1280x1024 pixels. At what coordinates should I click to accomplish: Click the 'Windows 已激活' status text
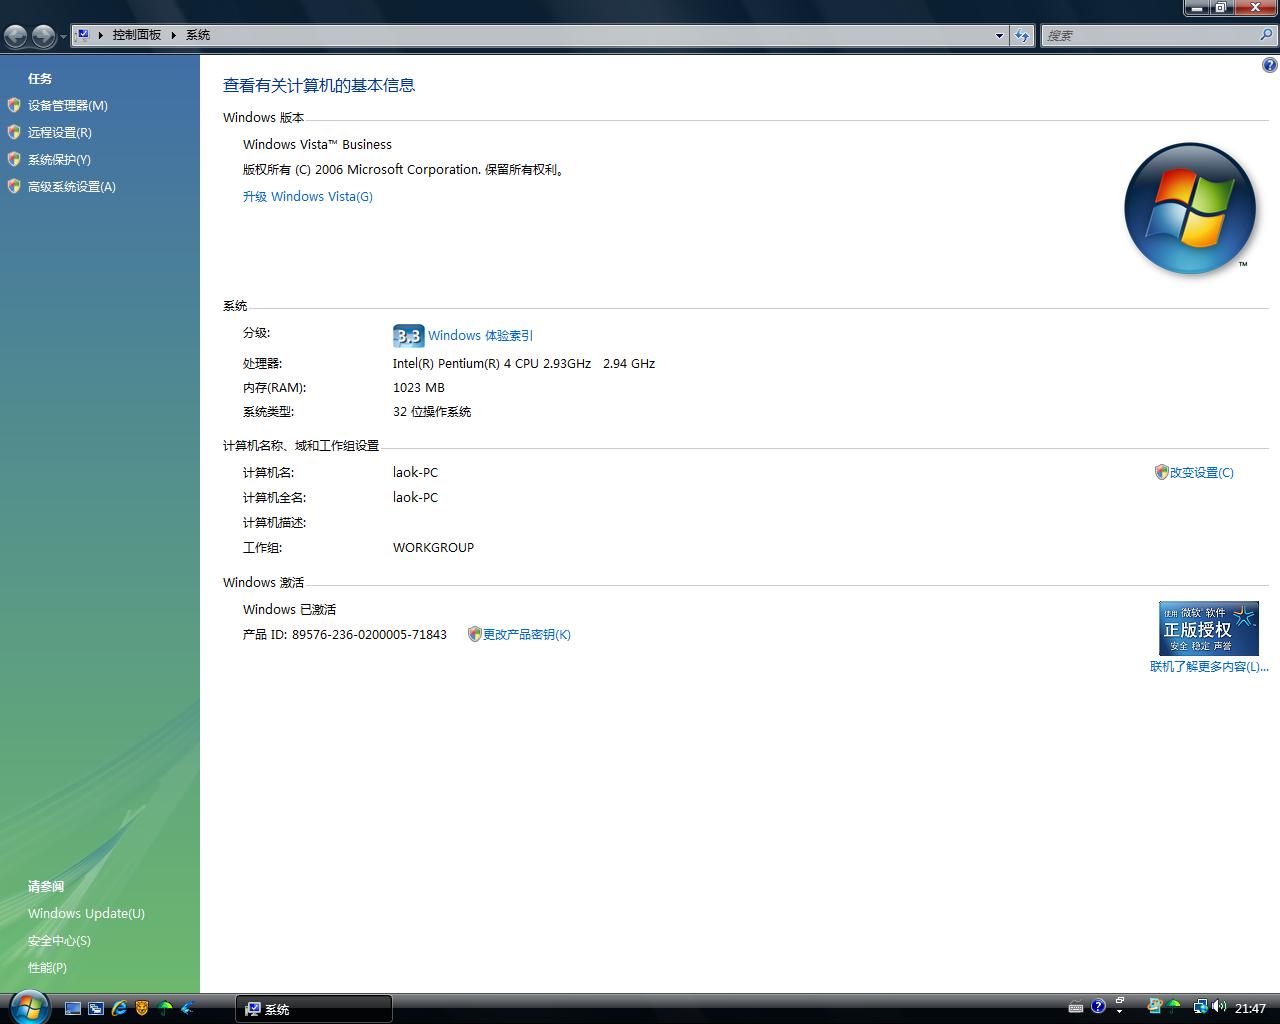tap(290, 609)
